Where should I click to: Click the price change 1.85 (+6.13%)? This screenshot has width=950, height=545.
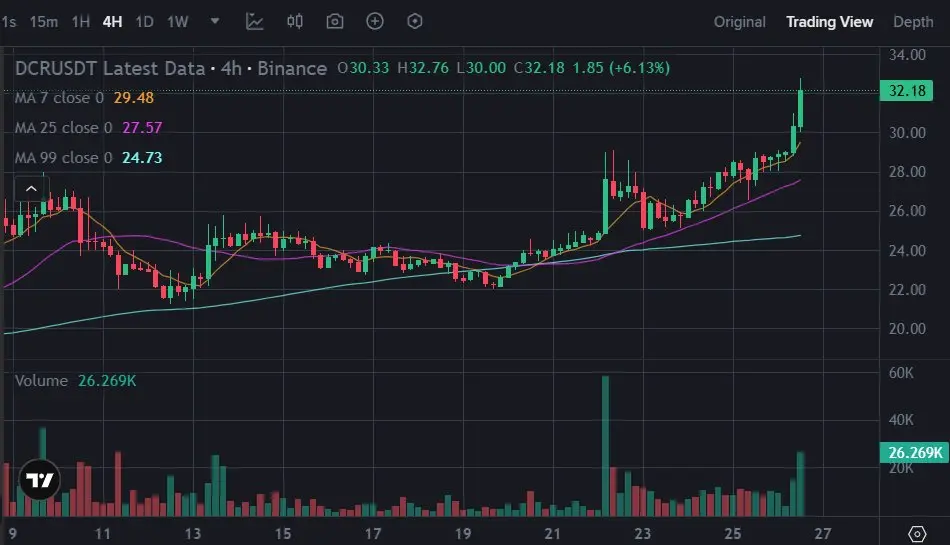coord(621,68)
